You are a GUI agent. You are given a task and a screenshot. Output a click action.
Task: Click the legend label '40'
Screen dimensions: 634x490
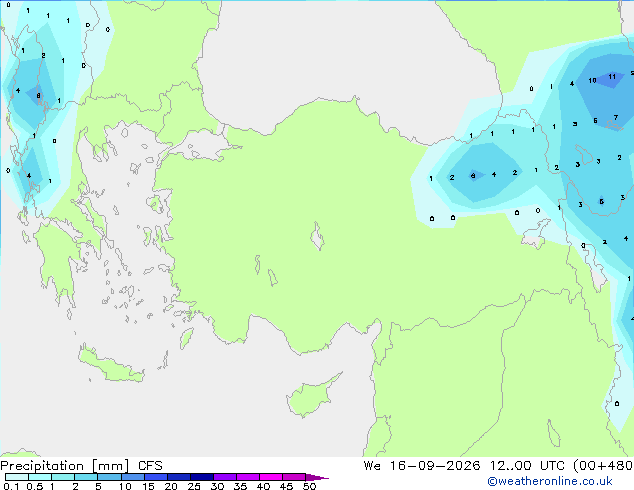(x=263, y=486)
